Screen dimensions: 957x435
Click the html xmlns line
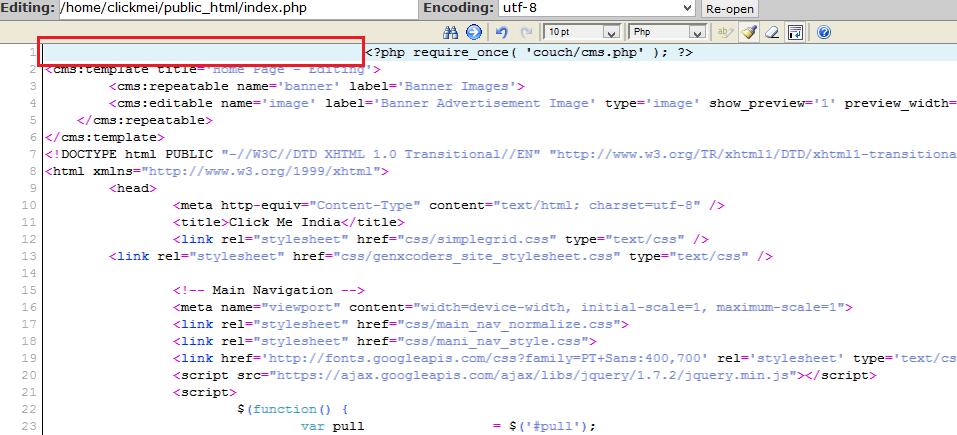tap(217, 171)
